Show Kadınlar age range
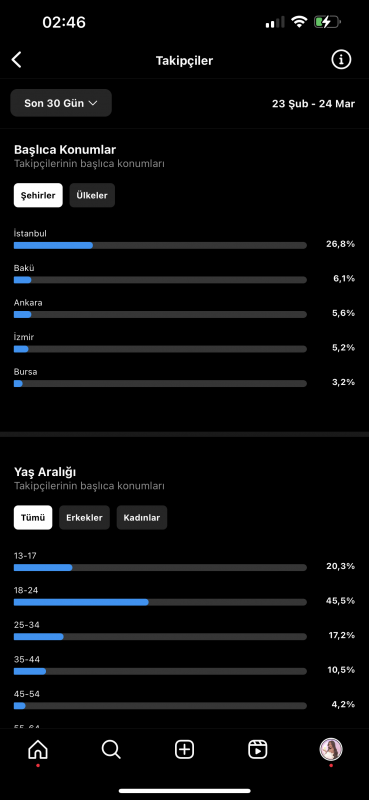Screen dimensions: 369x800 (x=142, y=517)
